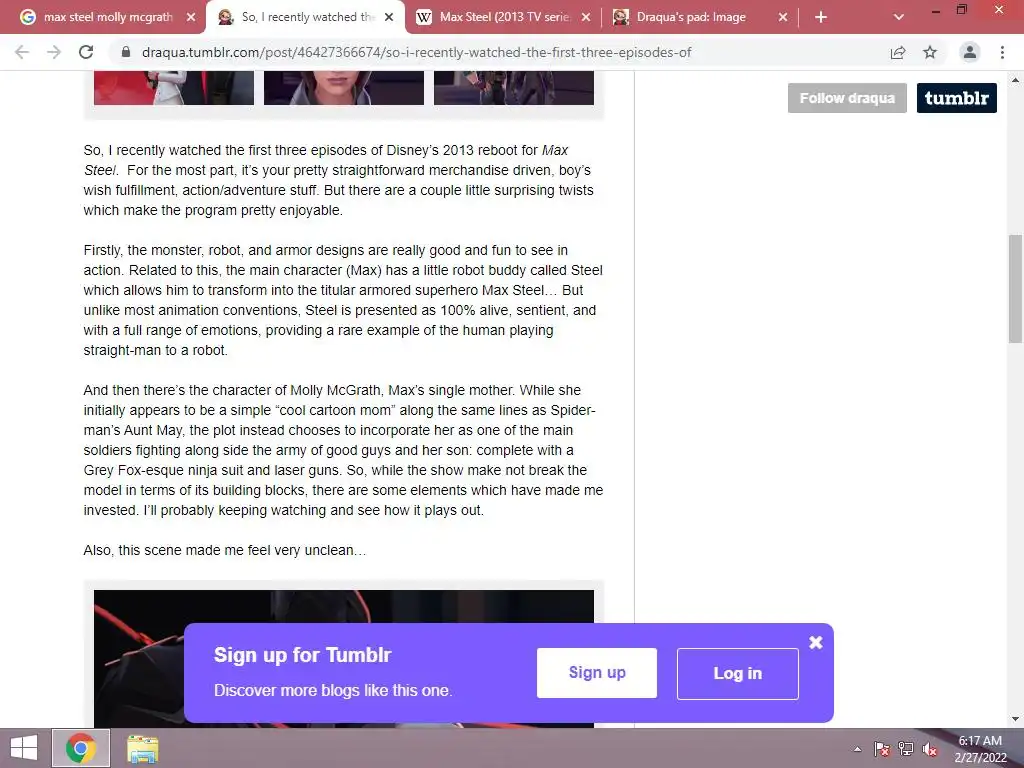Click the scrollbar up arrow

click(1016, 80)
